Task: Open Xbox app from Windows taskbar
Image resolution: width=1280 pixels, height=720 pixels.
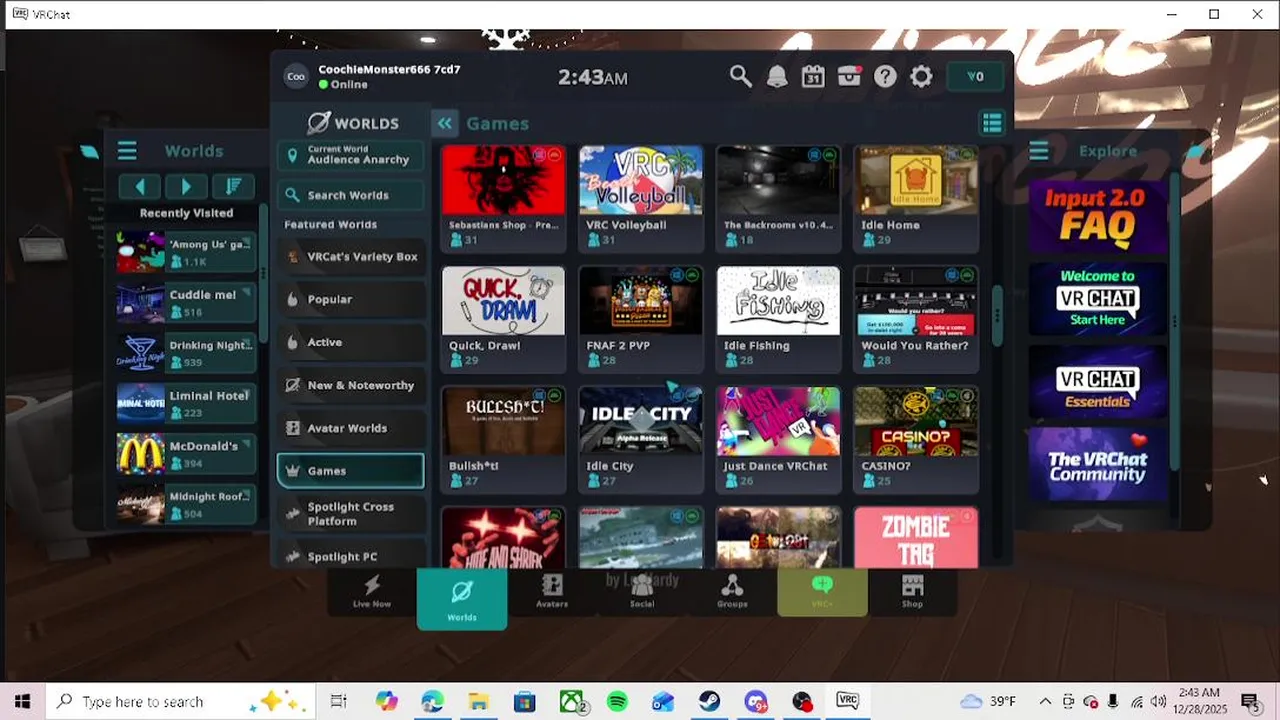Action: (x=572, y=702)
